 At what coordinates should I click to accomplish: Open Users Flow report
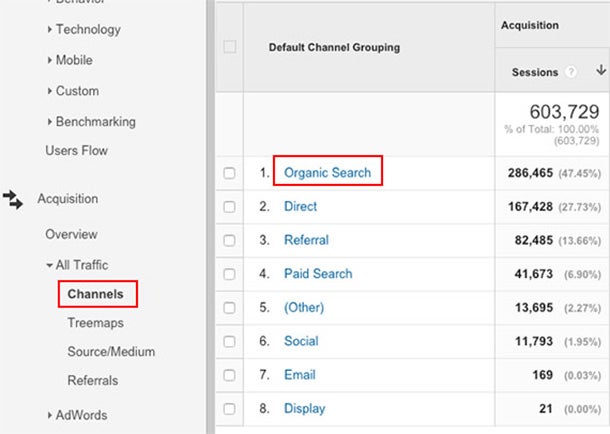pos(77,150)
